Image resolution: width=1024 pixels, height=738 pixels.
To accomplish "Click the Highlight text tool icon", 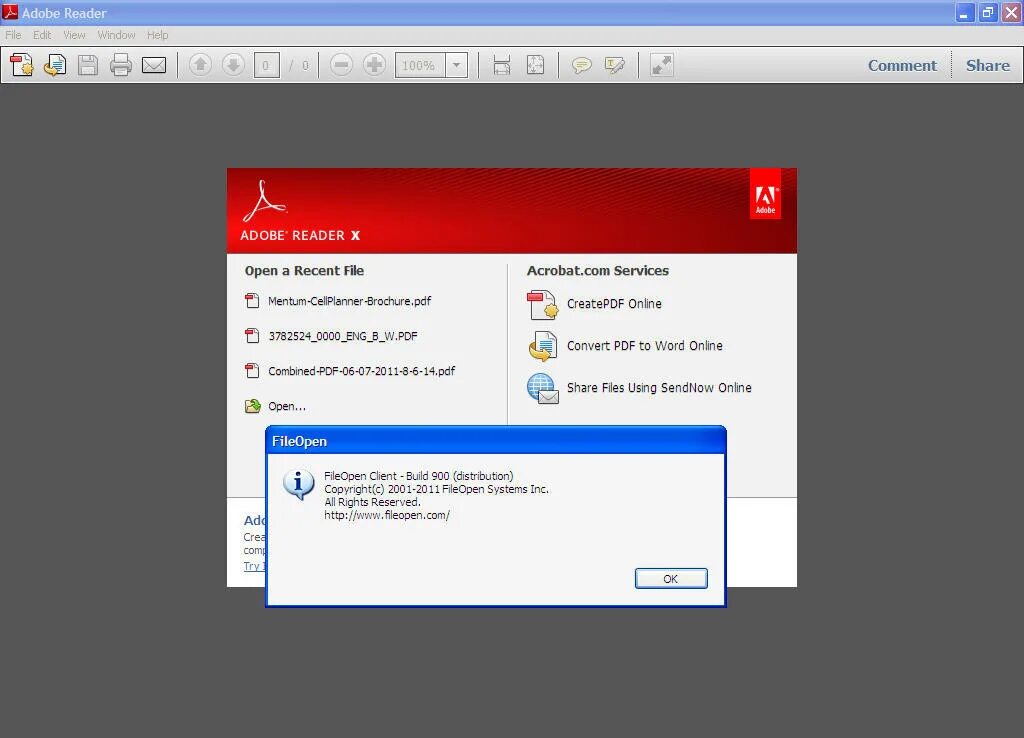I will [615, 65].
